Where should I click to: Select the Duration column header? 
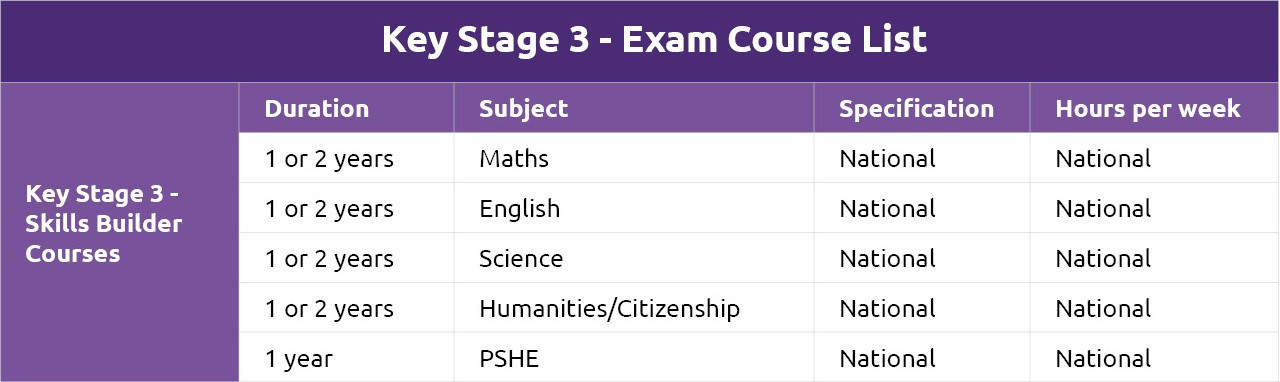[346, 108]
